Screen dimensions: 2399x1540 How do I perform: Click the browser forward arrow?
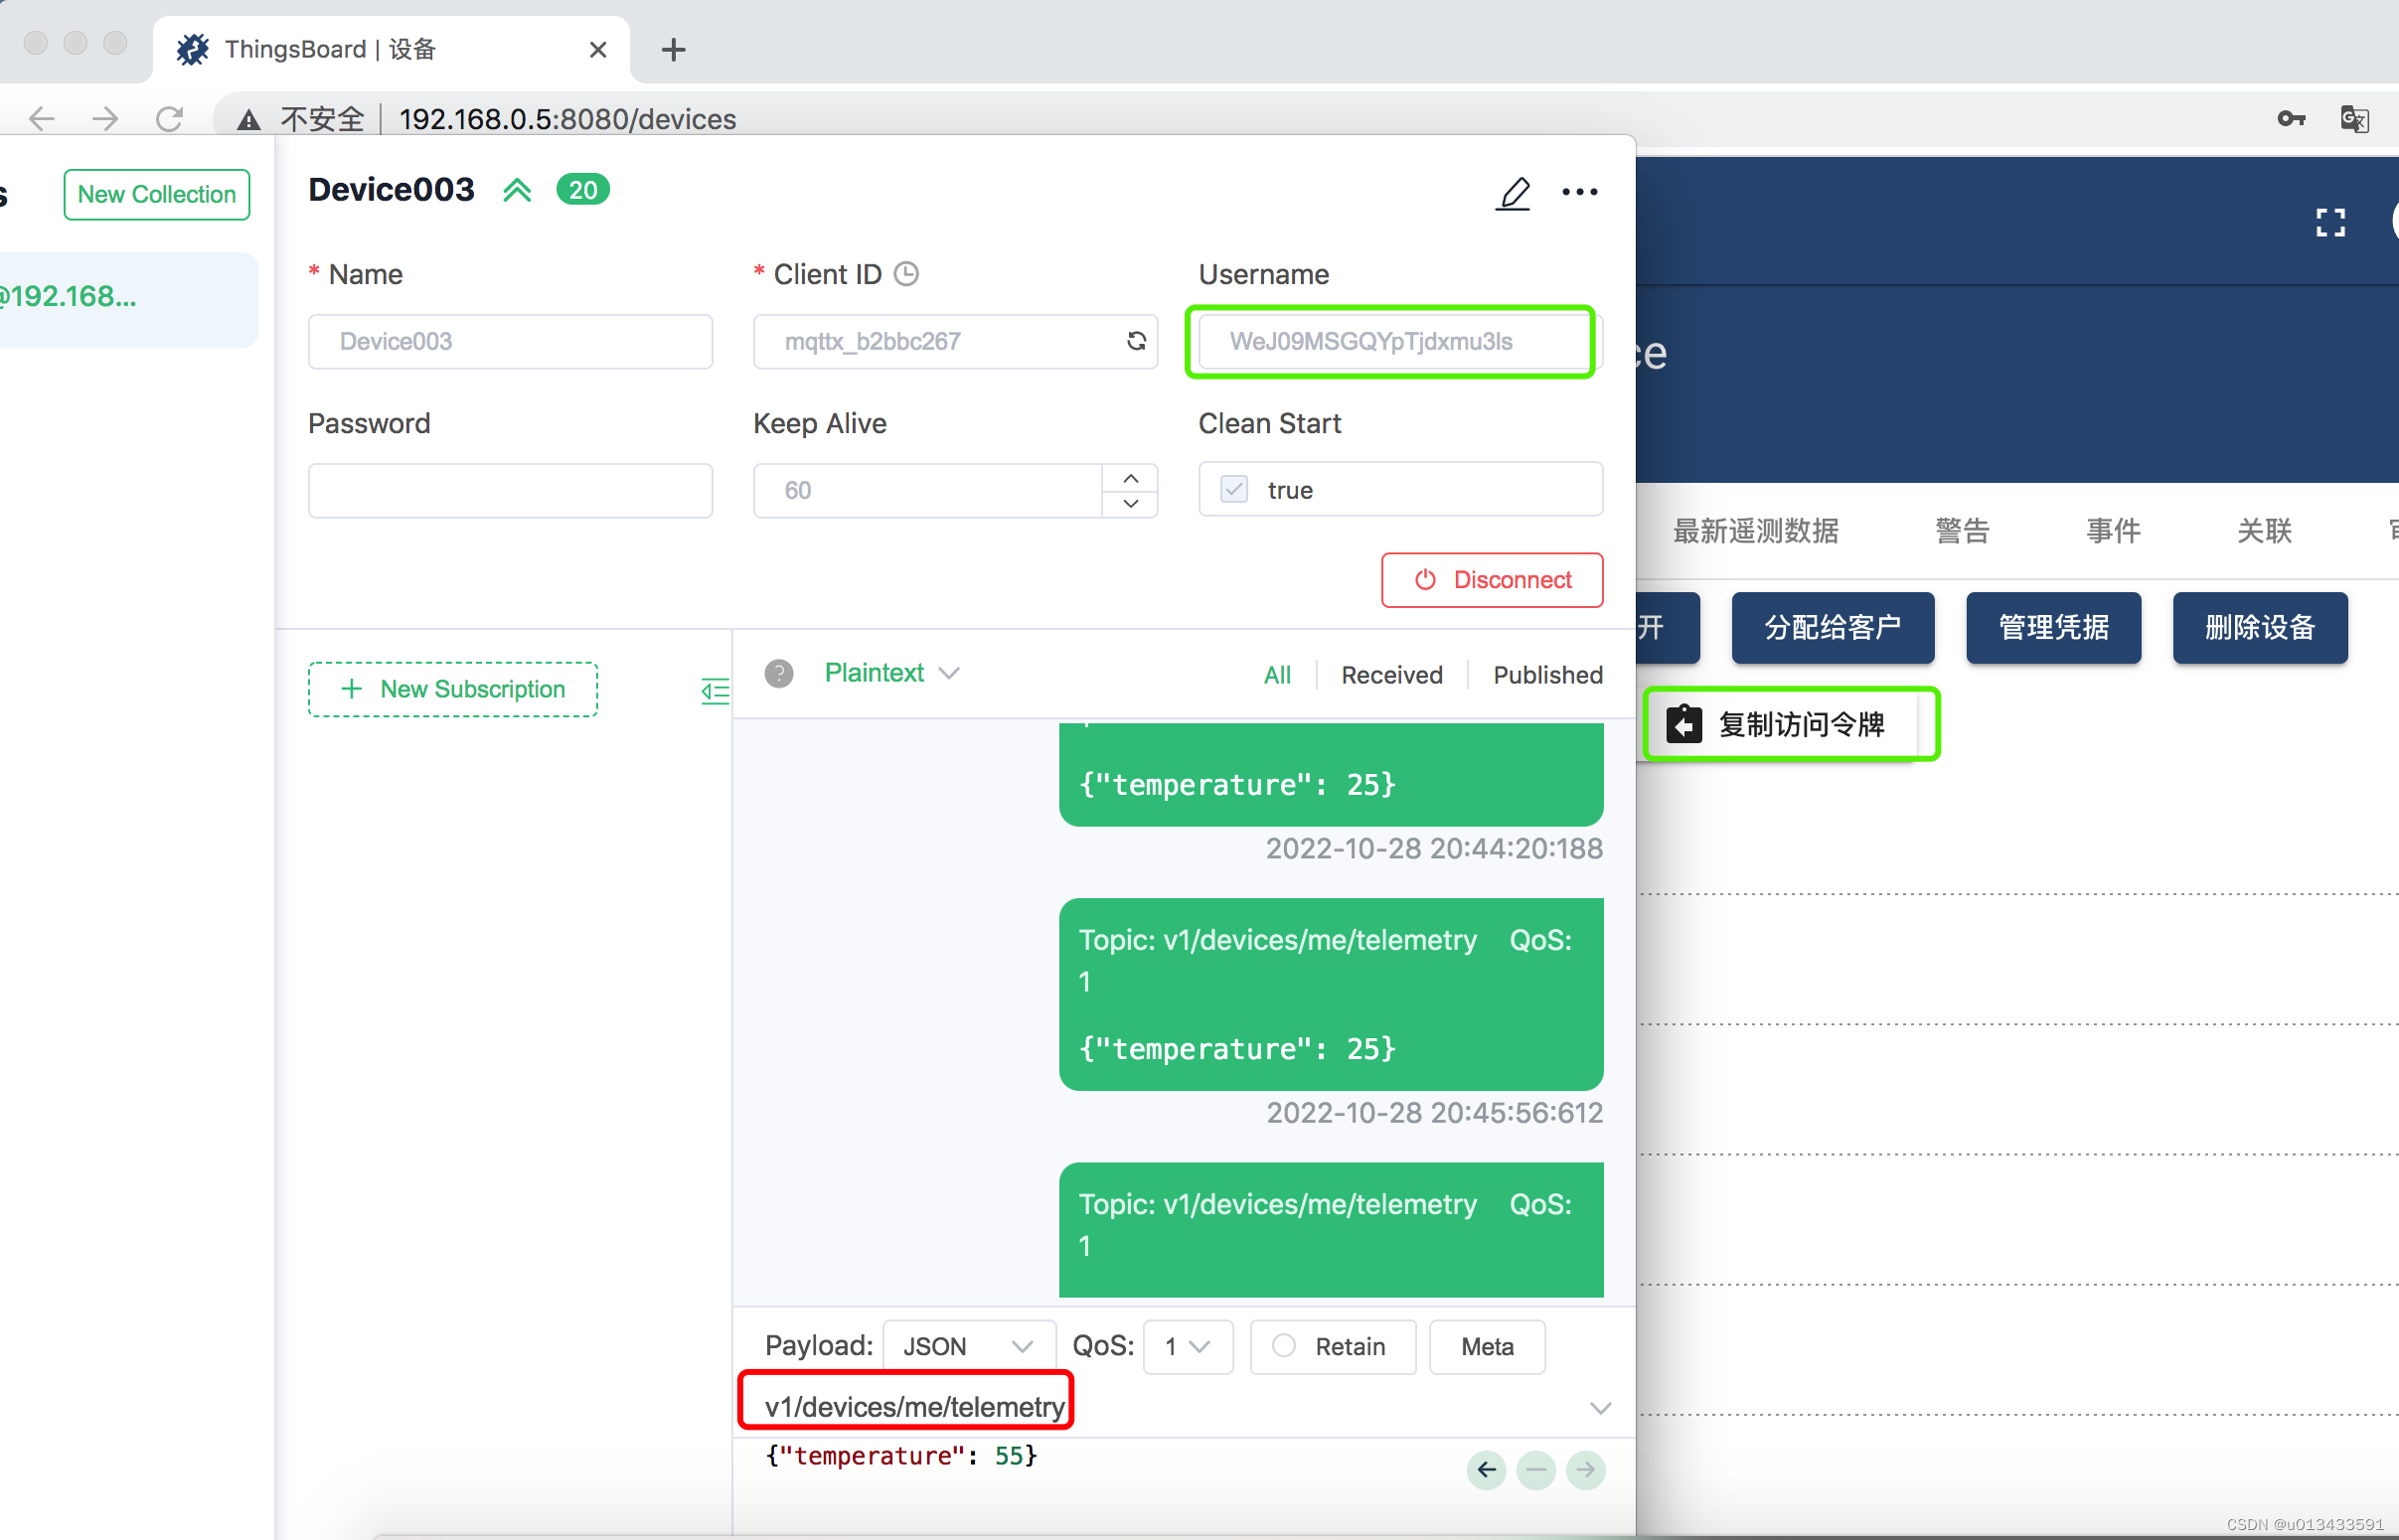coord(105,119)
